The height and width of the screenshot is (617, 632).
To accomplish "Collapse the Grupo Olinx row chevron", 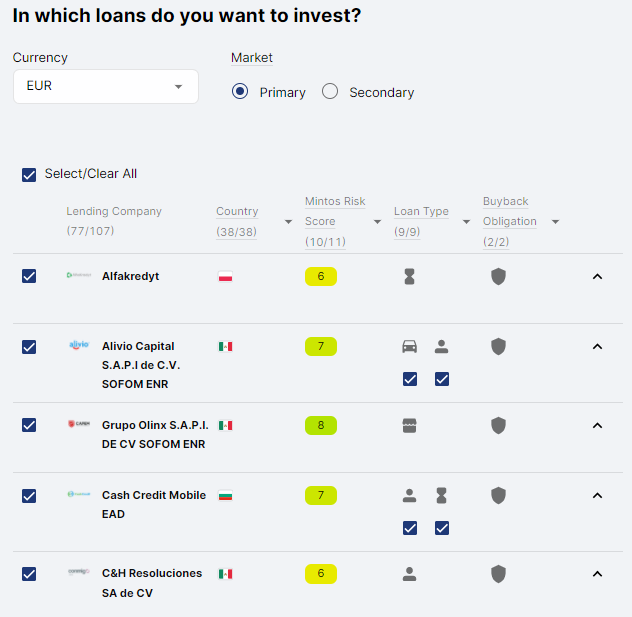I will tap(598, 425).
